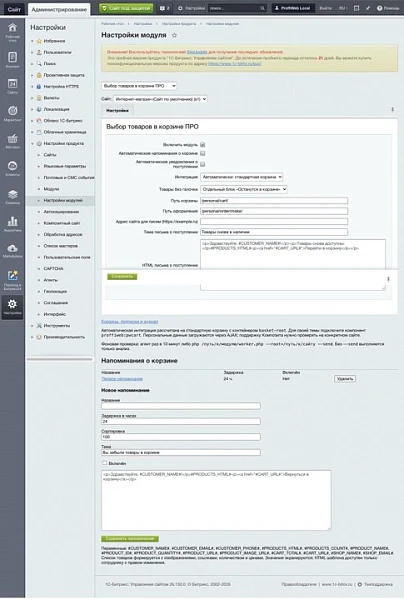This screenshot has height=600, width=404.
Task: Open Помощь help icon
Action: [x=388, y=8]
